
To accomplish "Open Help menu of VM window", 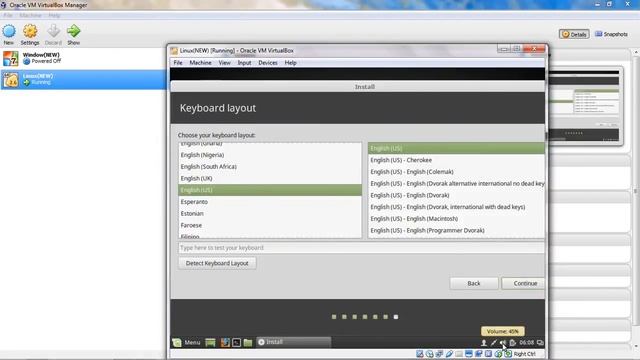I will [290, 63].
